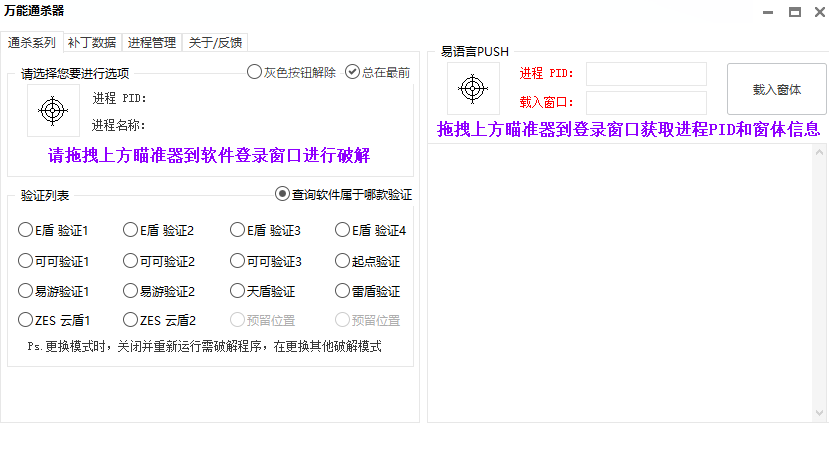Click the large list area under 易语言PUSH

[x=620, y=283]
